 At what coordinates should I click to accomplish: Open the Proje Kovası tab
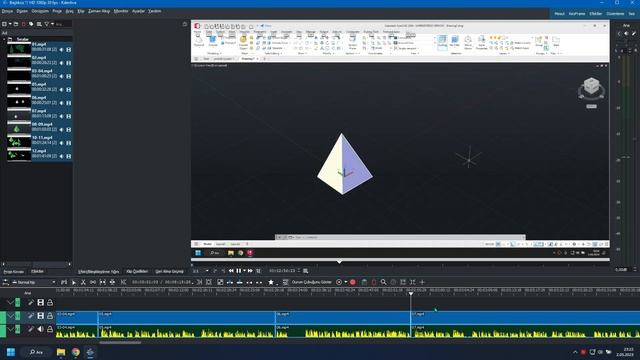[14, 271]
